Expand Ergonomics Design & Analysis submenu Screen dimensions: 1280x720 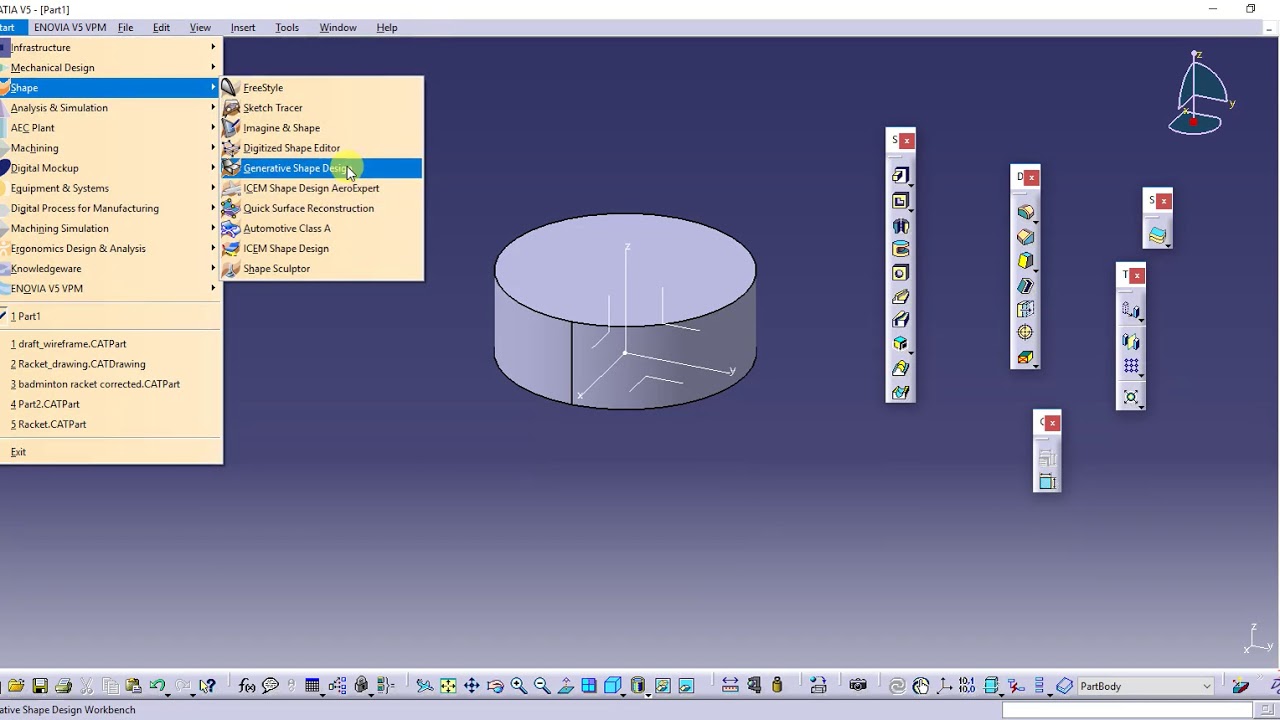(110, 248)
